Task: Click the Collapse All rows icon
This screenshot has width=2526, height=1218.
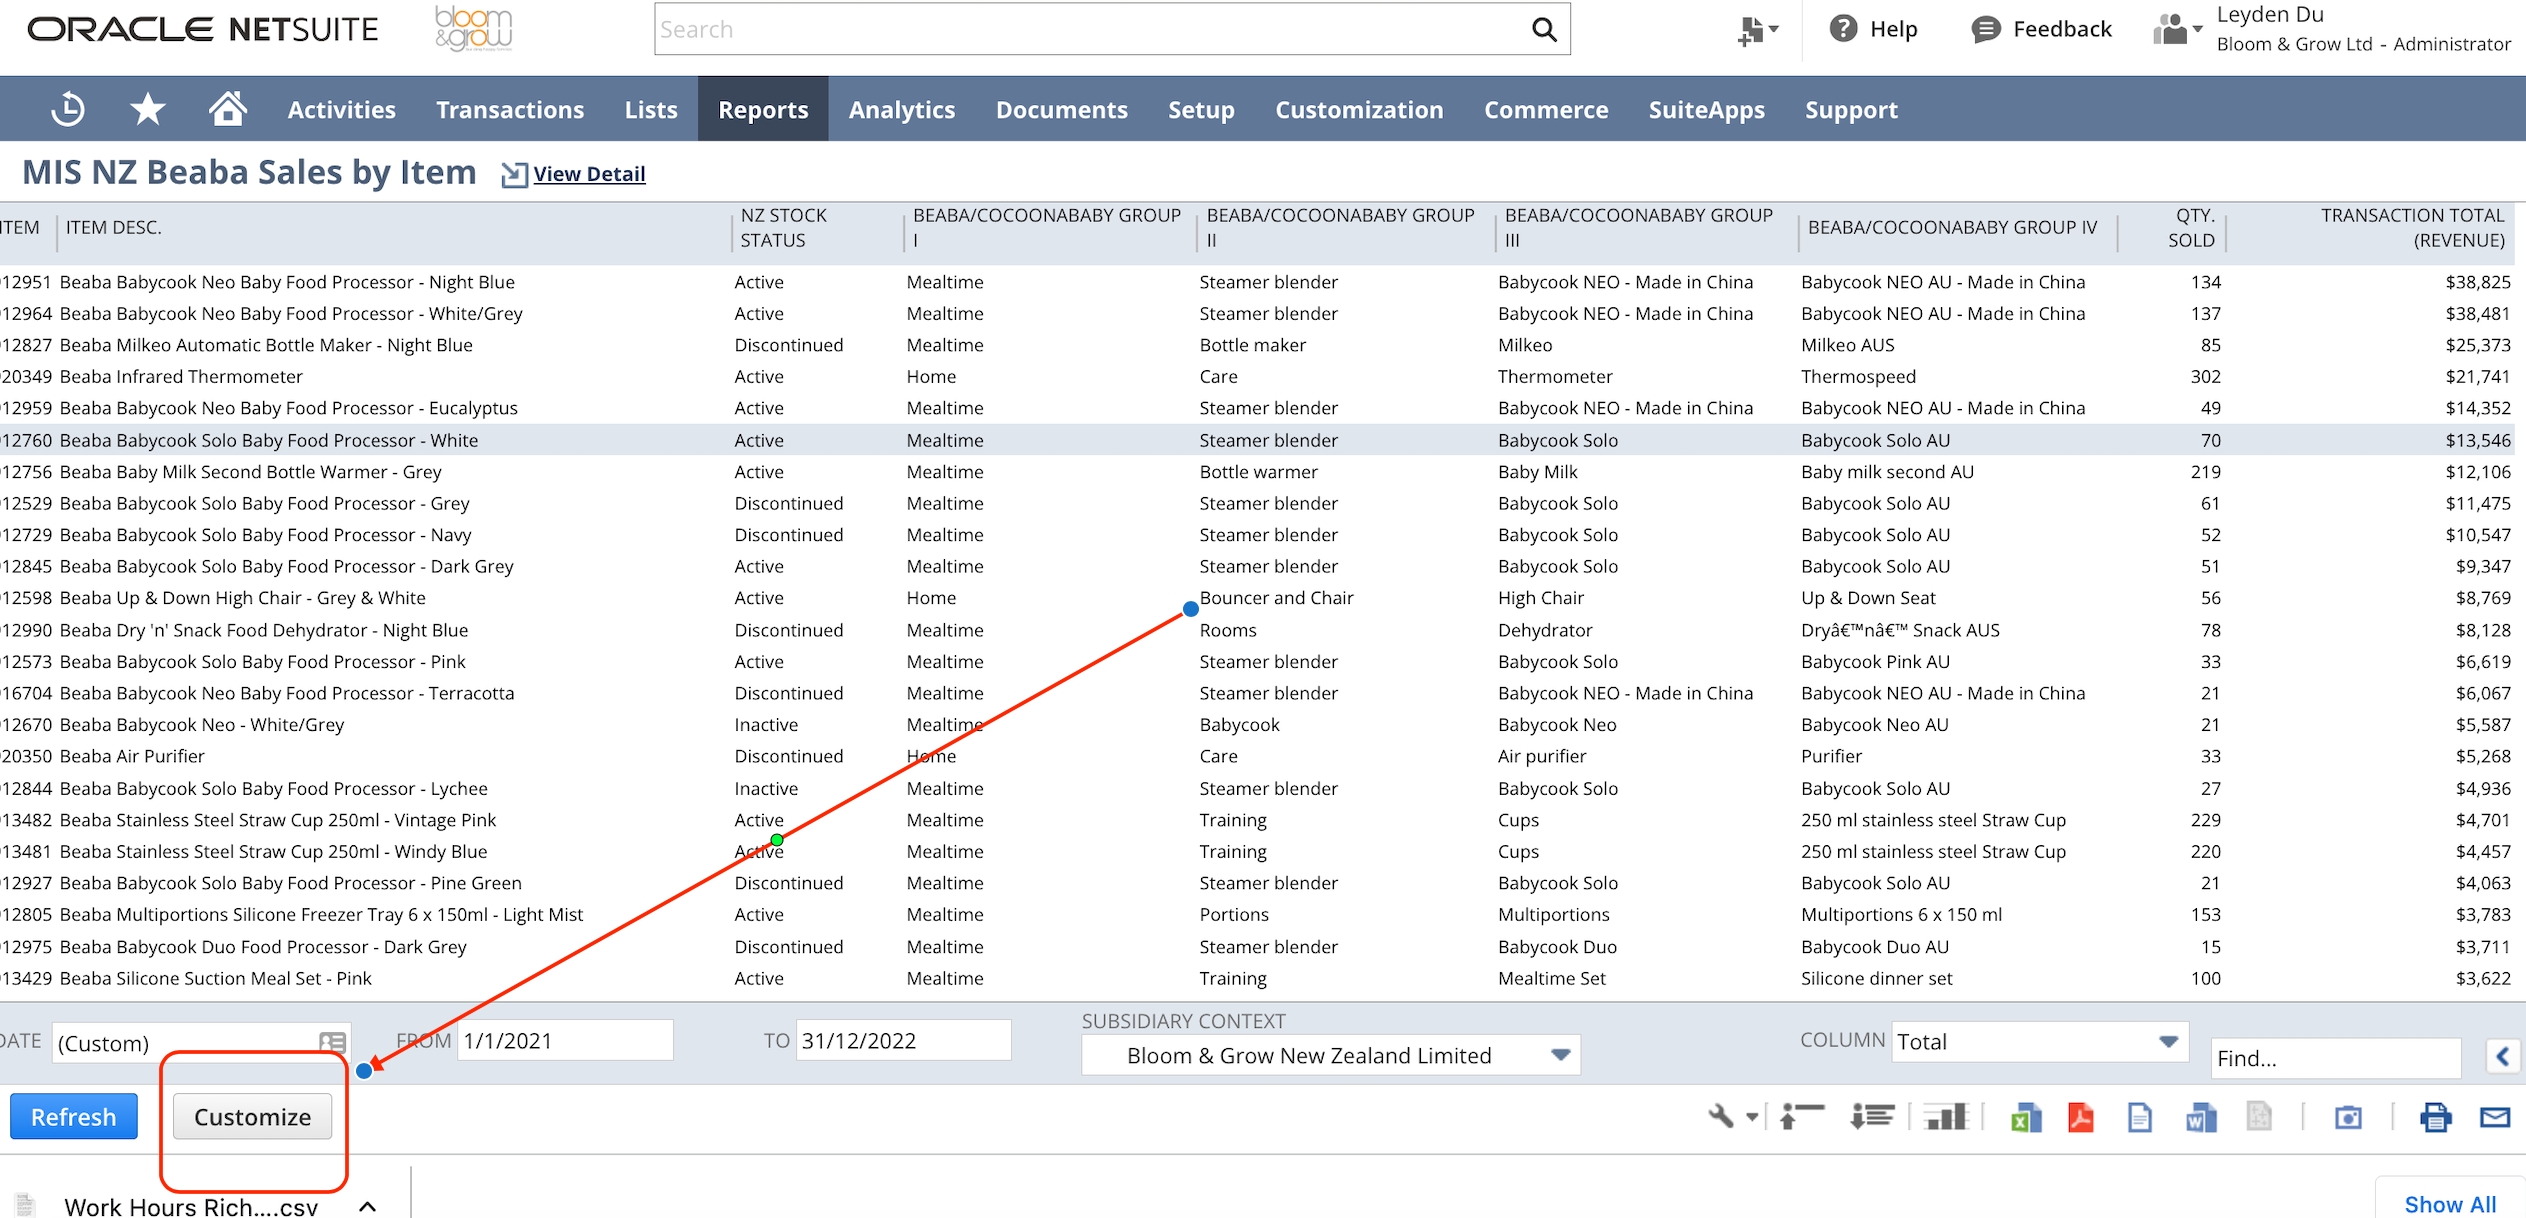Action: pos(1802,1116)
